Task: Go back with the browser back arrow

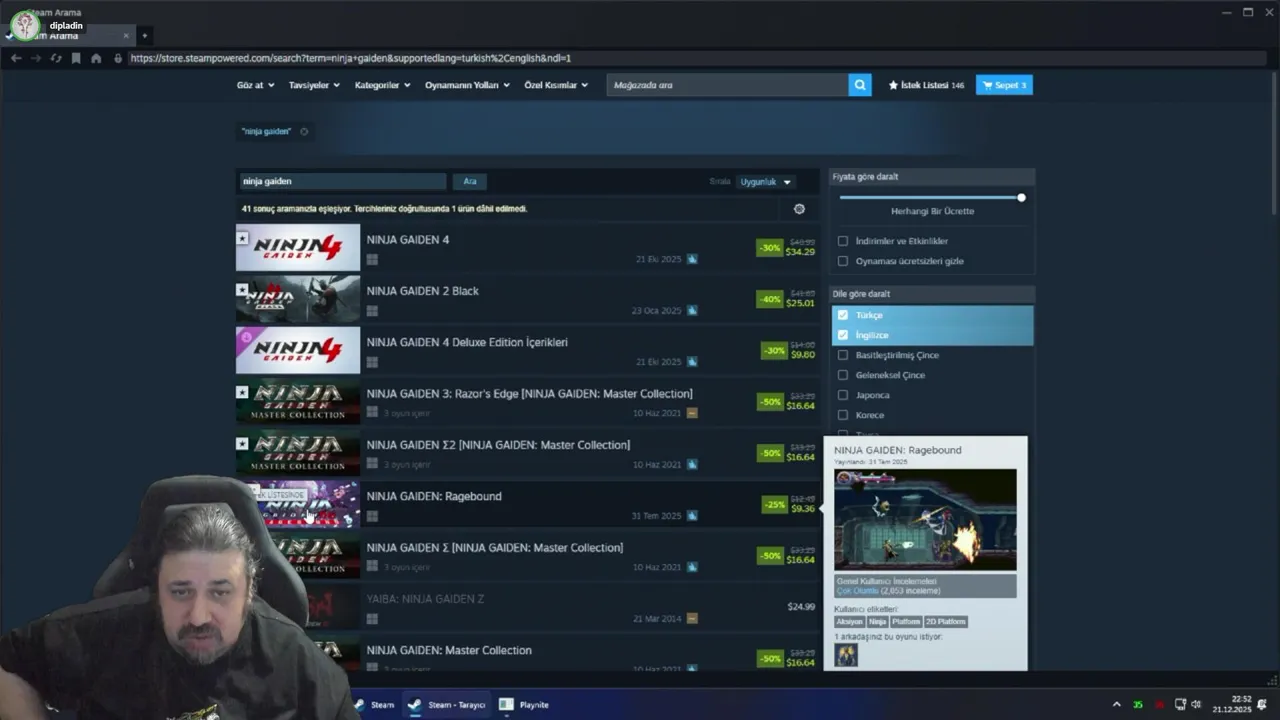Action: point(15,58)
